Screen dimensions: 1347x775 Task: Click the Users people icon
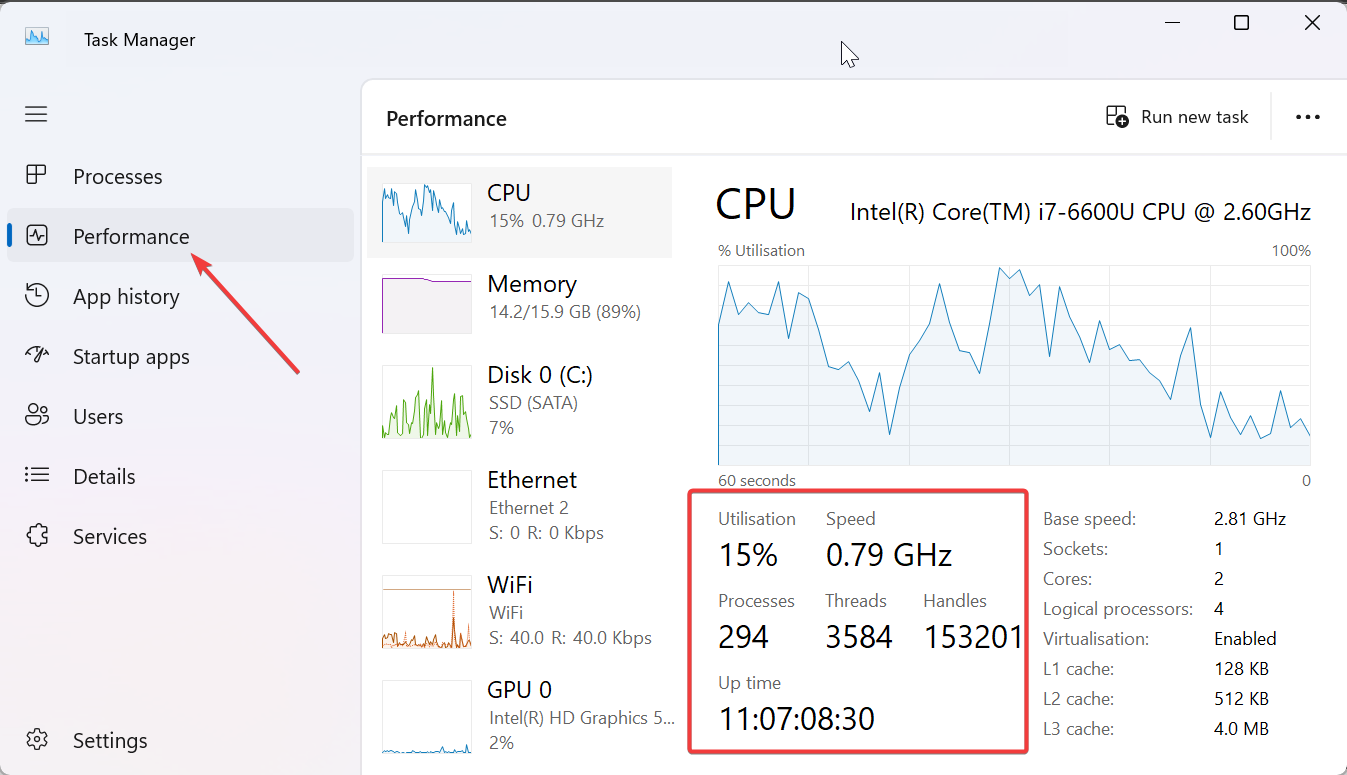pyautogui.click(x=36, y=416)
